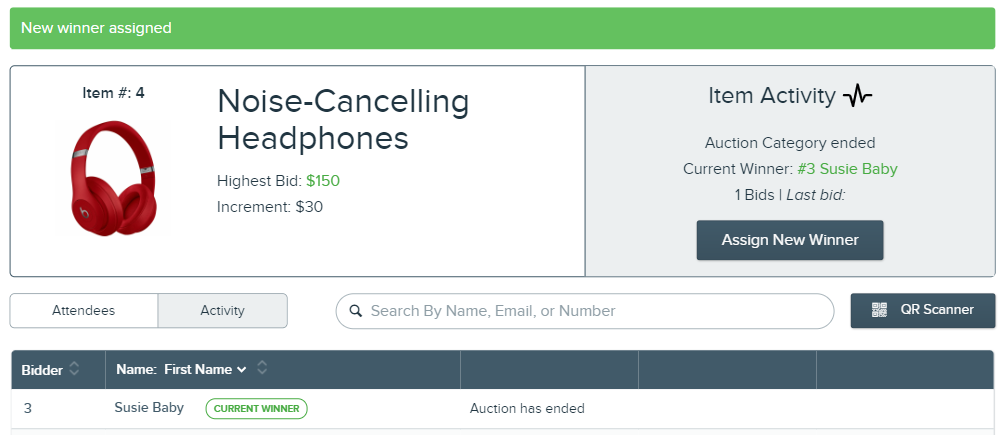Select the Susie Baby table row
This screenshot has width=1004, height=435.
pos(503,409)
